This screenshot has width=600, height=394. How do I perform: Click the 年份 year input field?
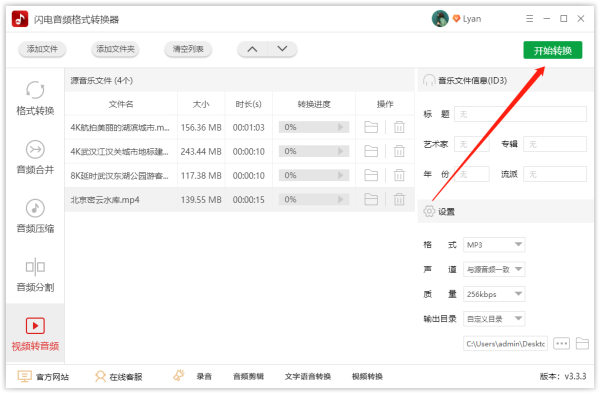(x=471, y=174)
